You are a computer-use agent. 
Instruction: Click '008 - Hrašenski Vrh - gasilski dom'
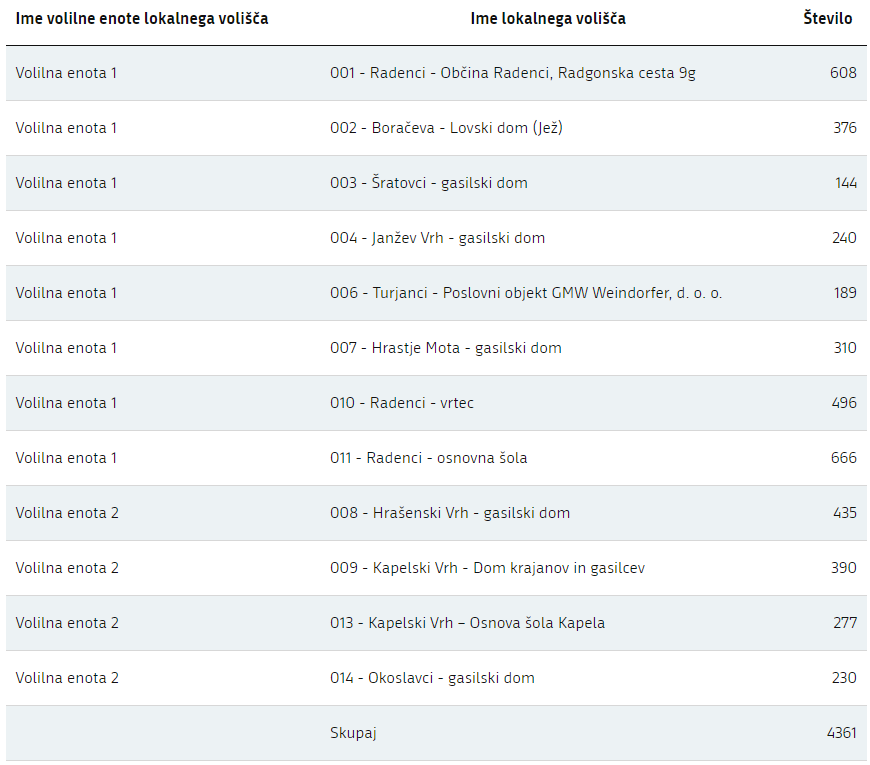pos(450,513)
